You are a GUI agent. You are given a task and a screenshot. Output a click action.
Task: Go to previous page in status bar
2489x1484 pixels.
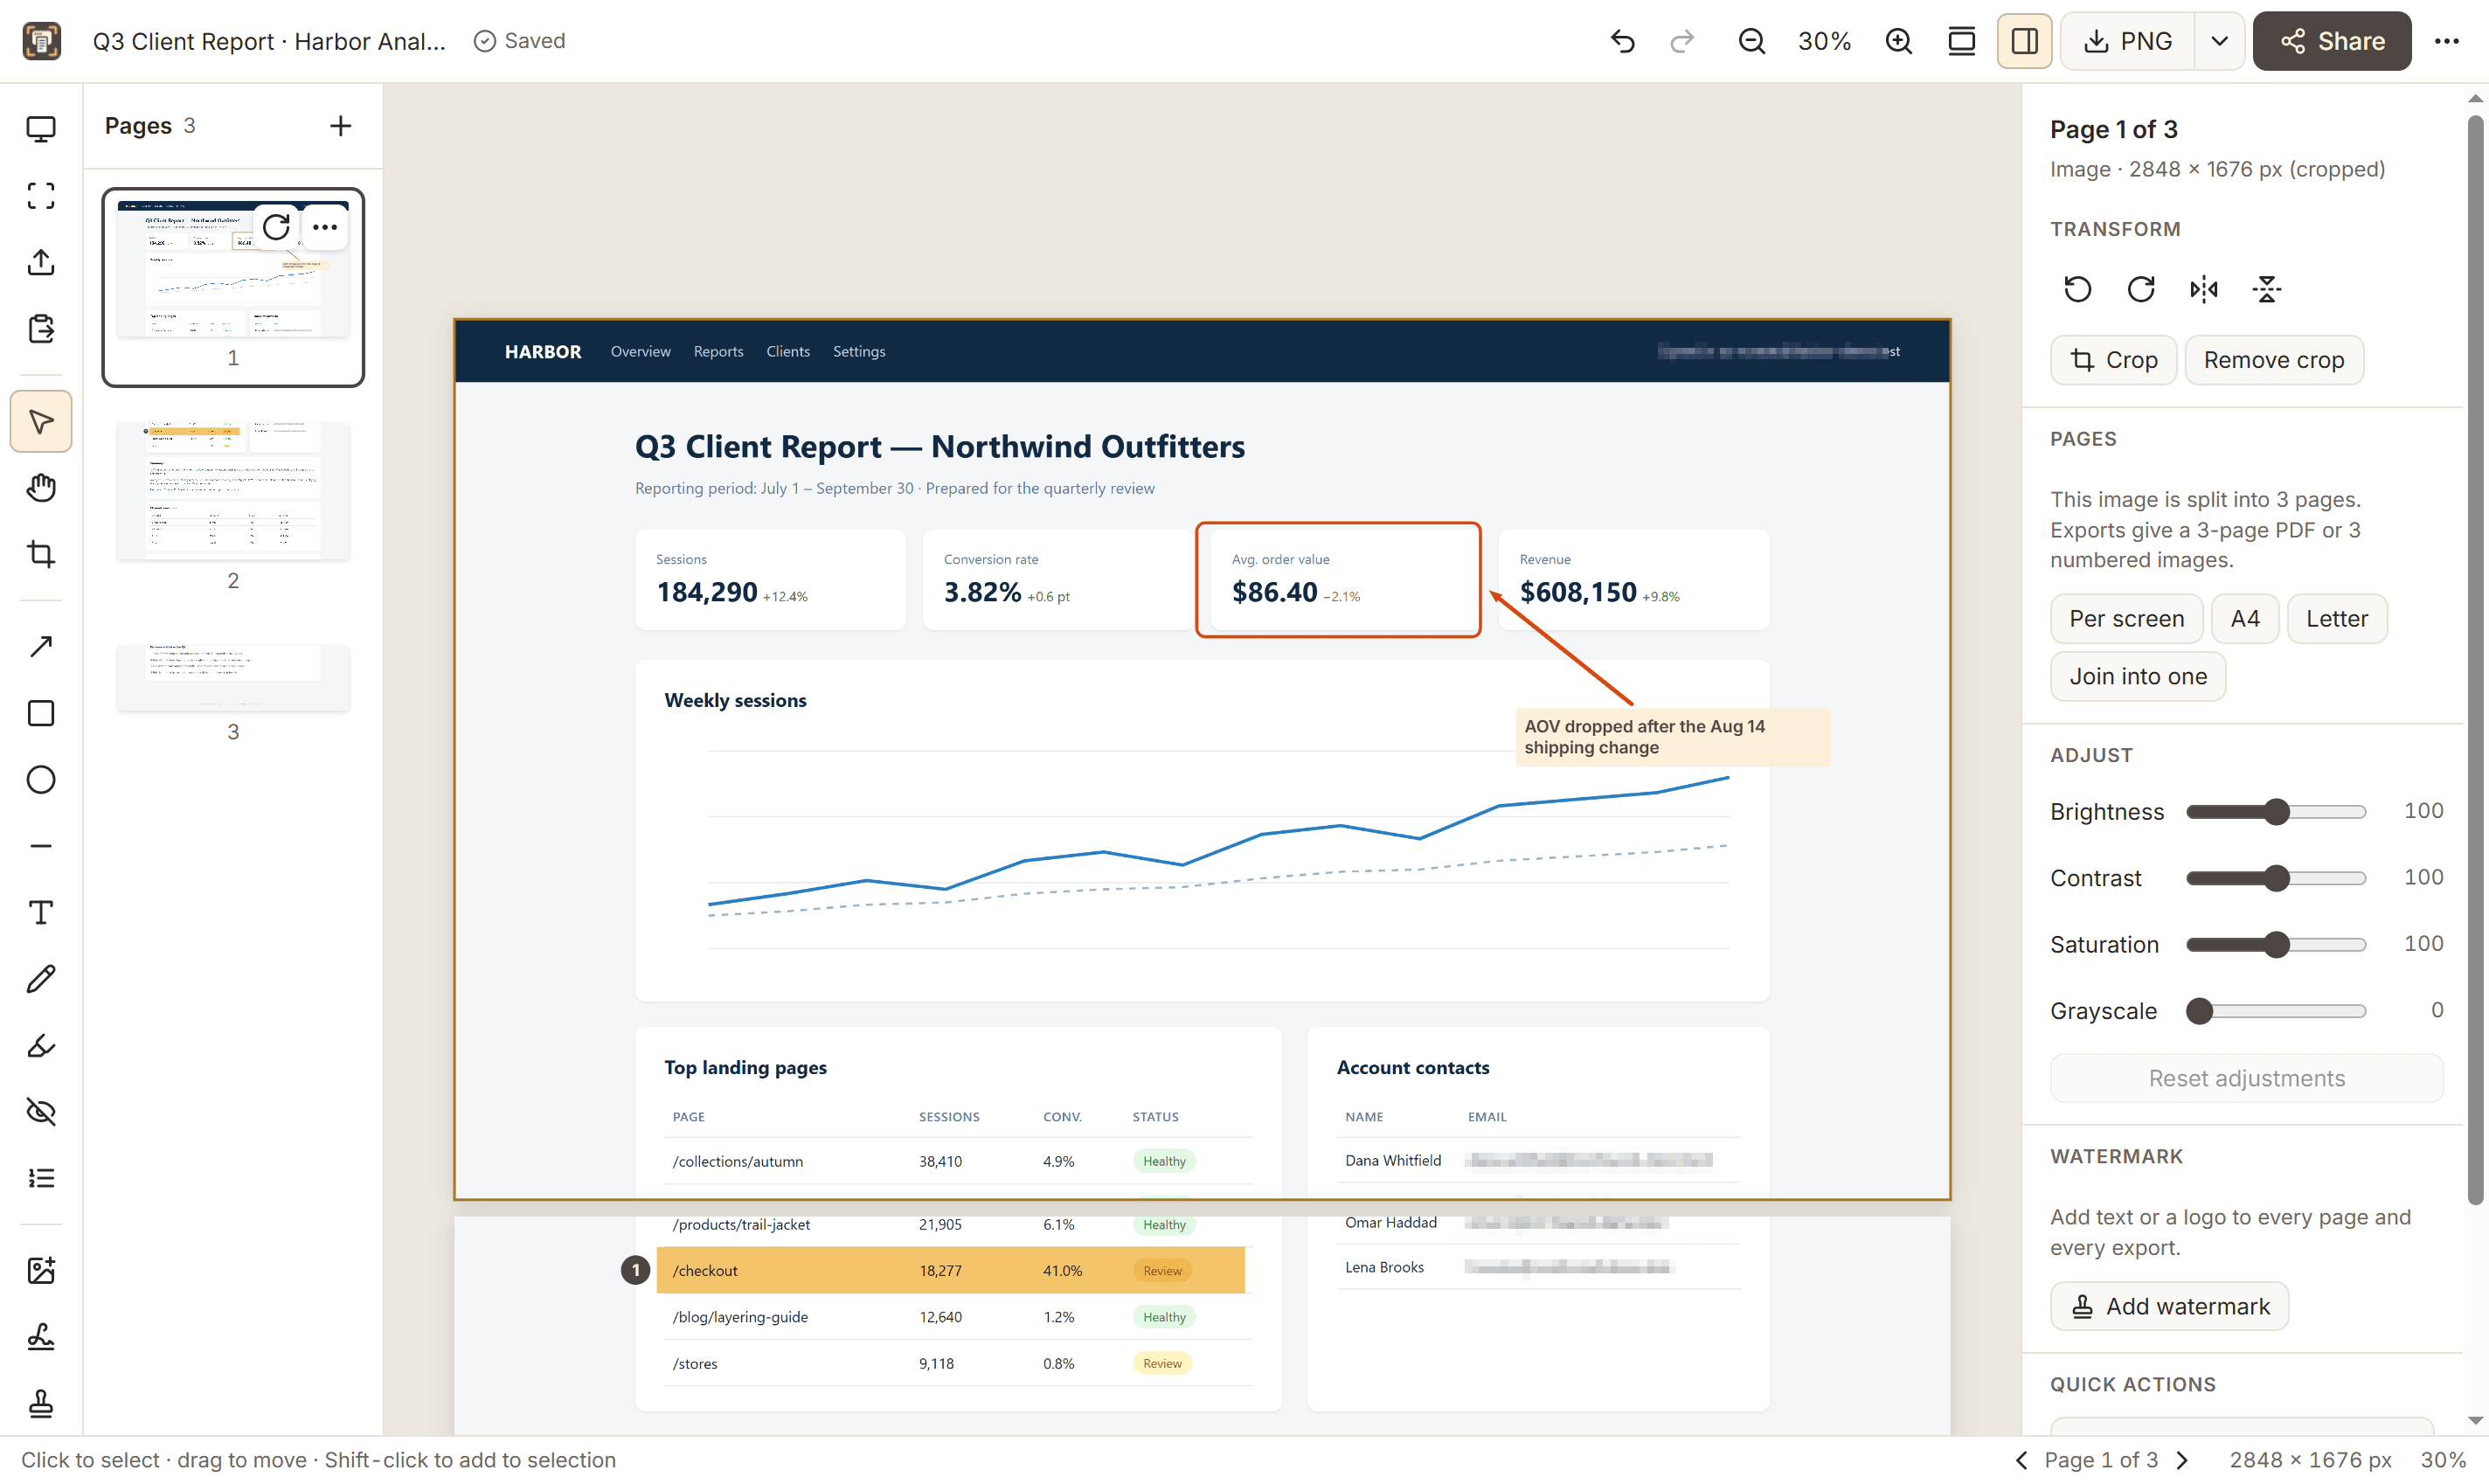click(2022, 1461)
